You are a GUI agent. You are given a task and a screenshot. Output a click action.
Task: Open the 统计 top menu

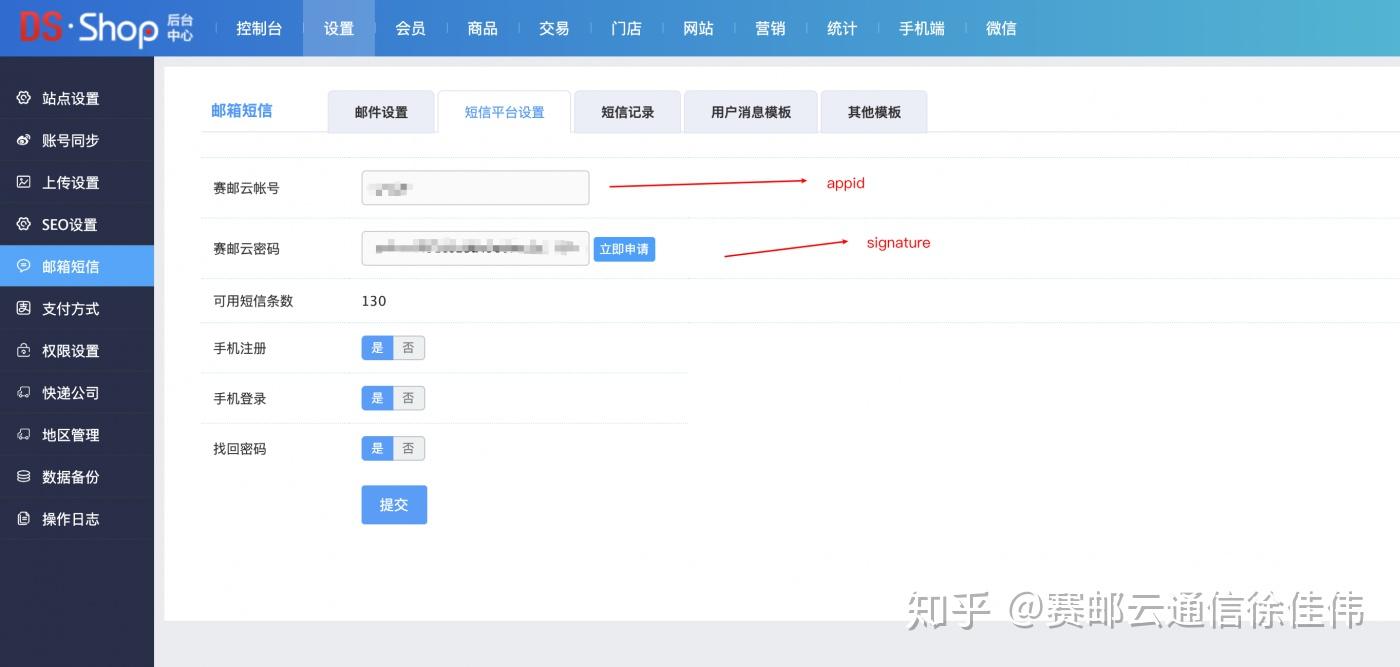pyautogui.click(x=842, y=28)
